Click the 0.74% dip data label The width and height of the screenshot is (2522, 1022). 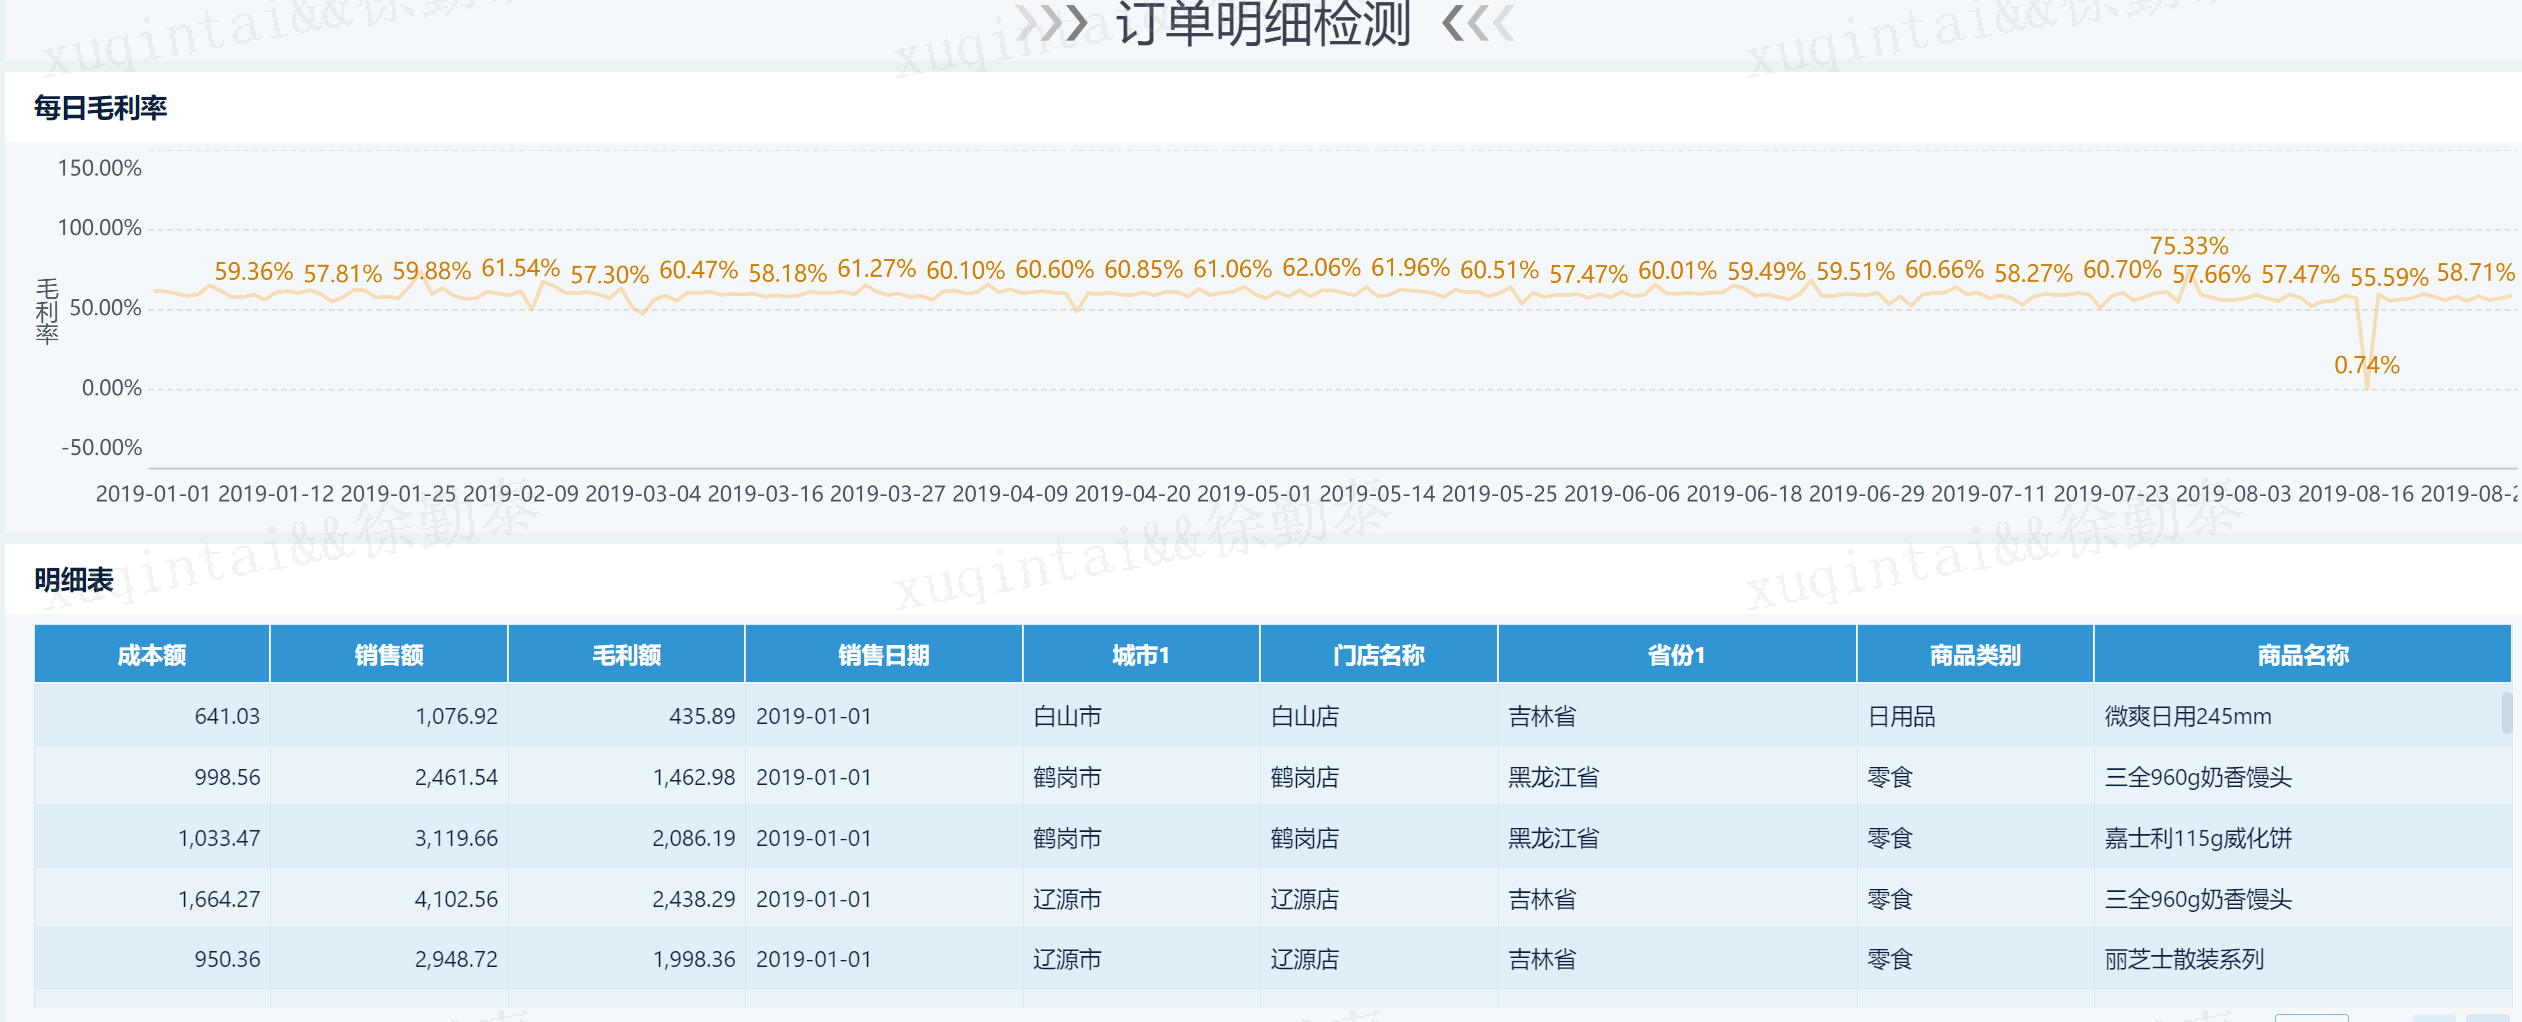tap(2366, 365)
